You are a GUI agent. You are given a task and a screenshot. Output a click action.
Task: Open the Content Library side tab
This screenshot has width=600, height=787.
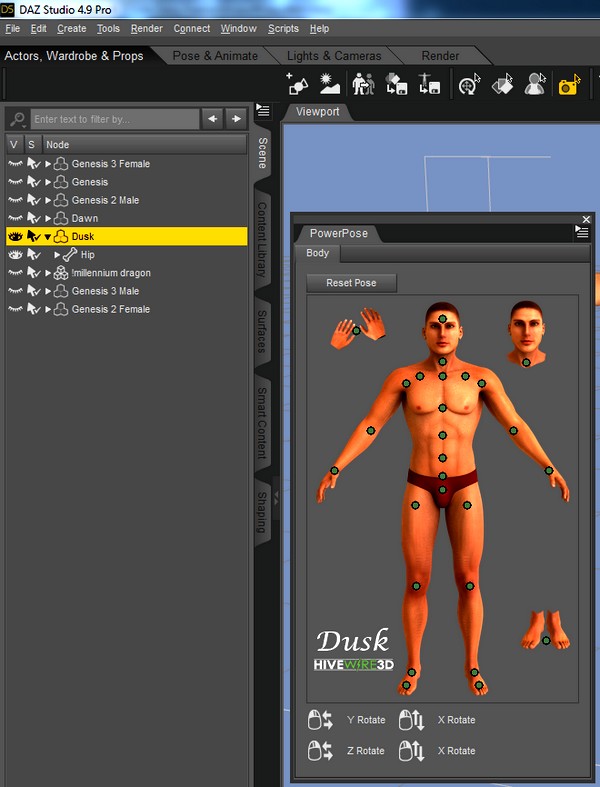[262, 239]
